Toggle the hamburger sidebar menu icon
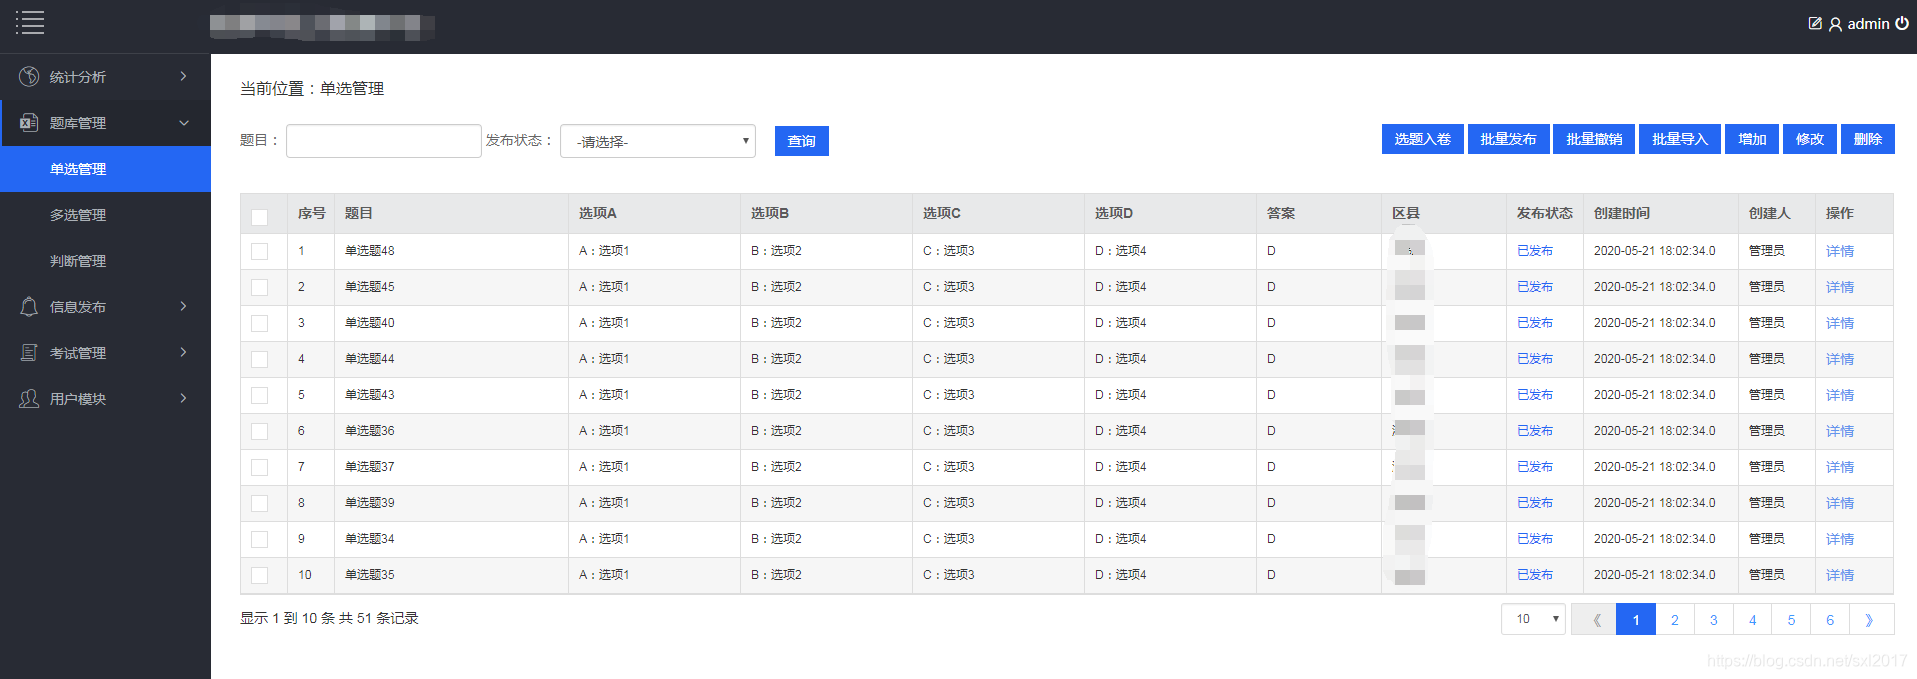The width and height of the screenshot is (1917, 679). pyautogui.click(x=30, y=22)
